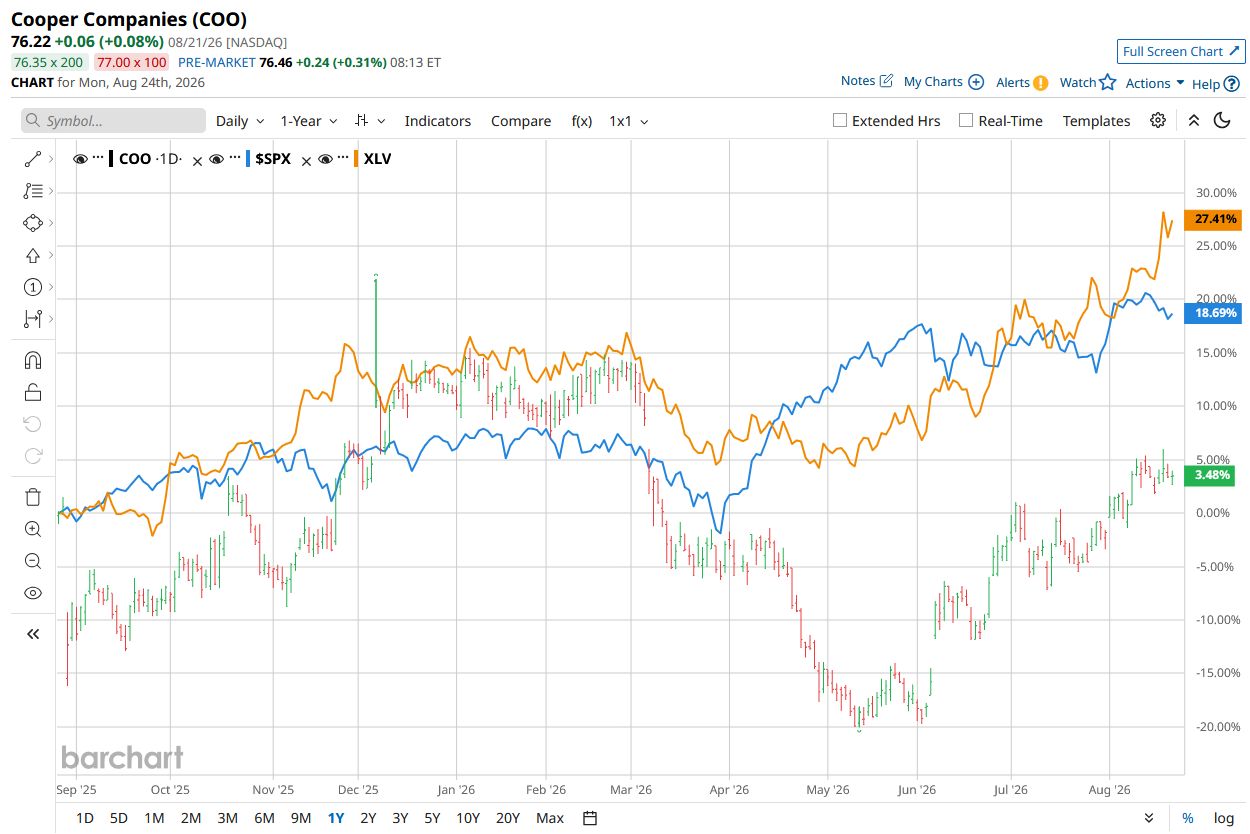The height and width of the screenshot is (834, 1250).
Task: Zoom in on the chart
Action: pos(32,529)
